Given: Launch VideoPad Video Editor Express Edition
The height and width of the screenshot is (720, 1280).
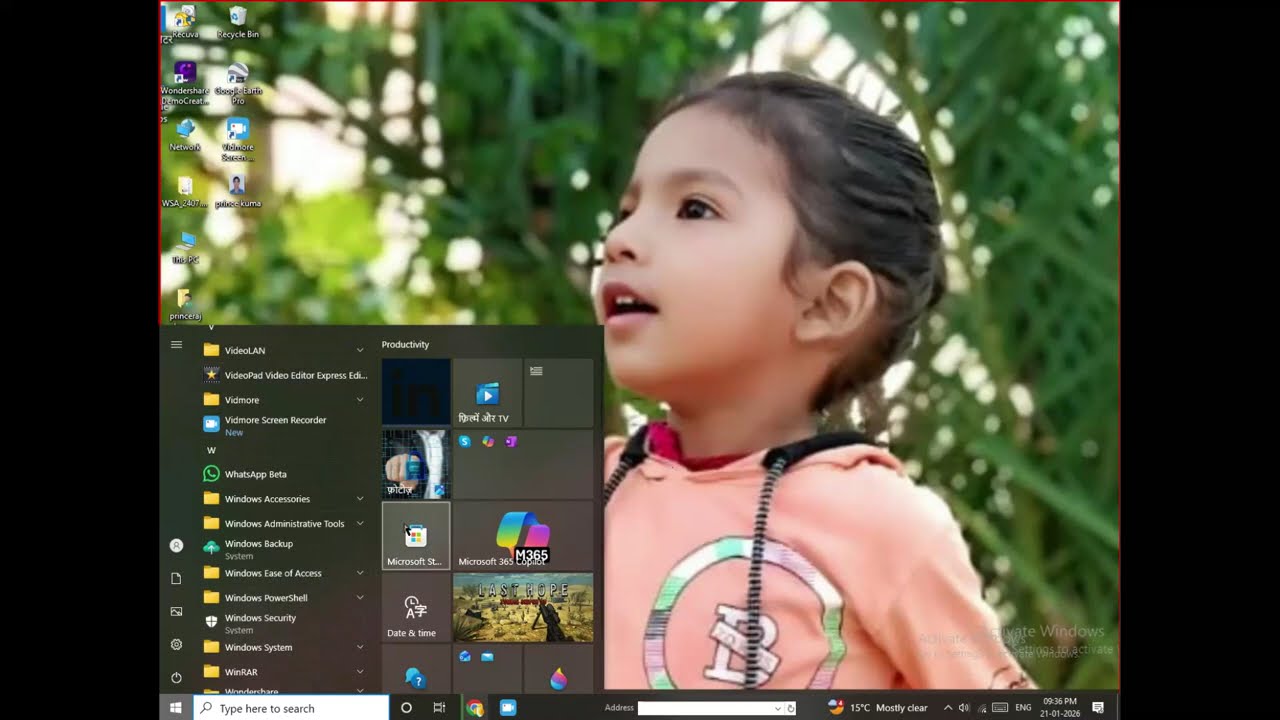Looking at the screenshot, I should pyautogui.click(x=285, y=375).
